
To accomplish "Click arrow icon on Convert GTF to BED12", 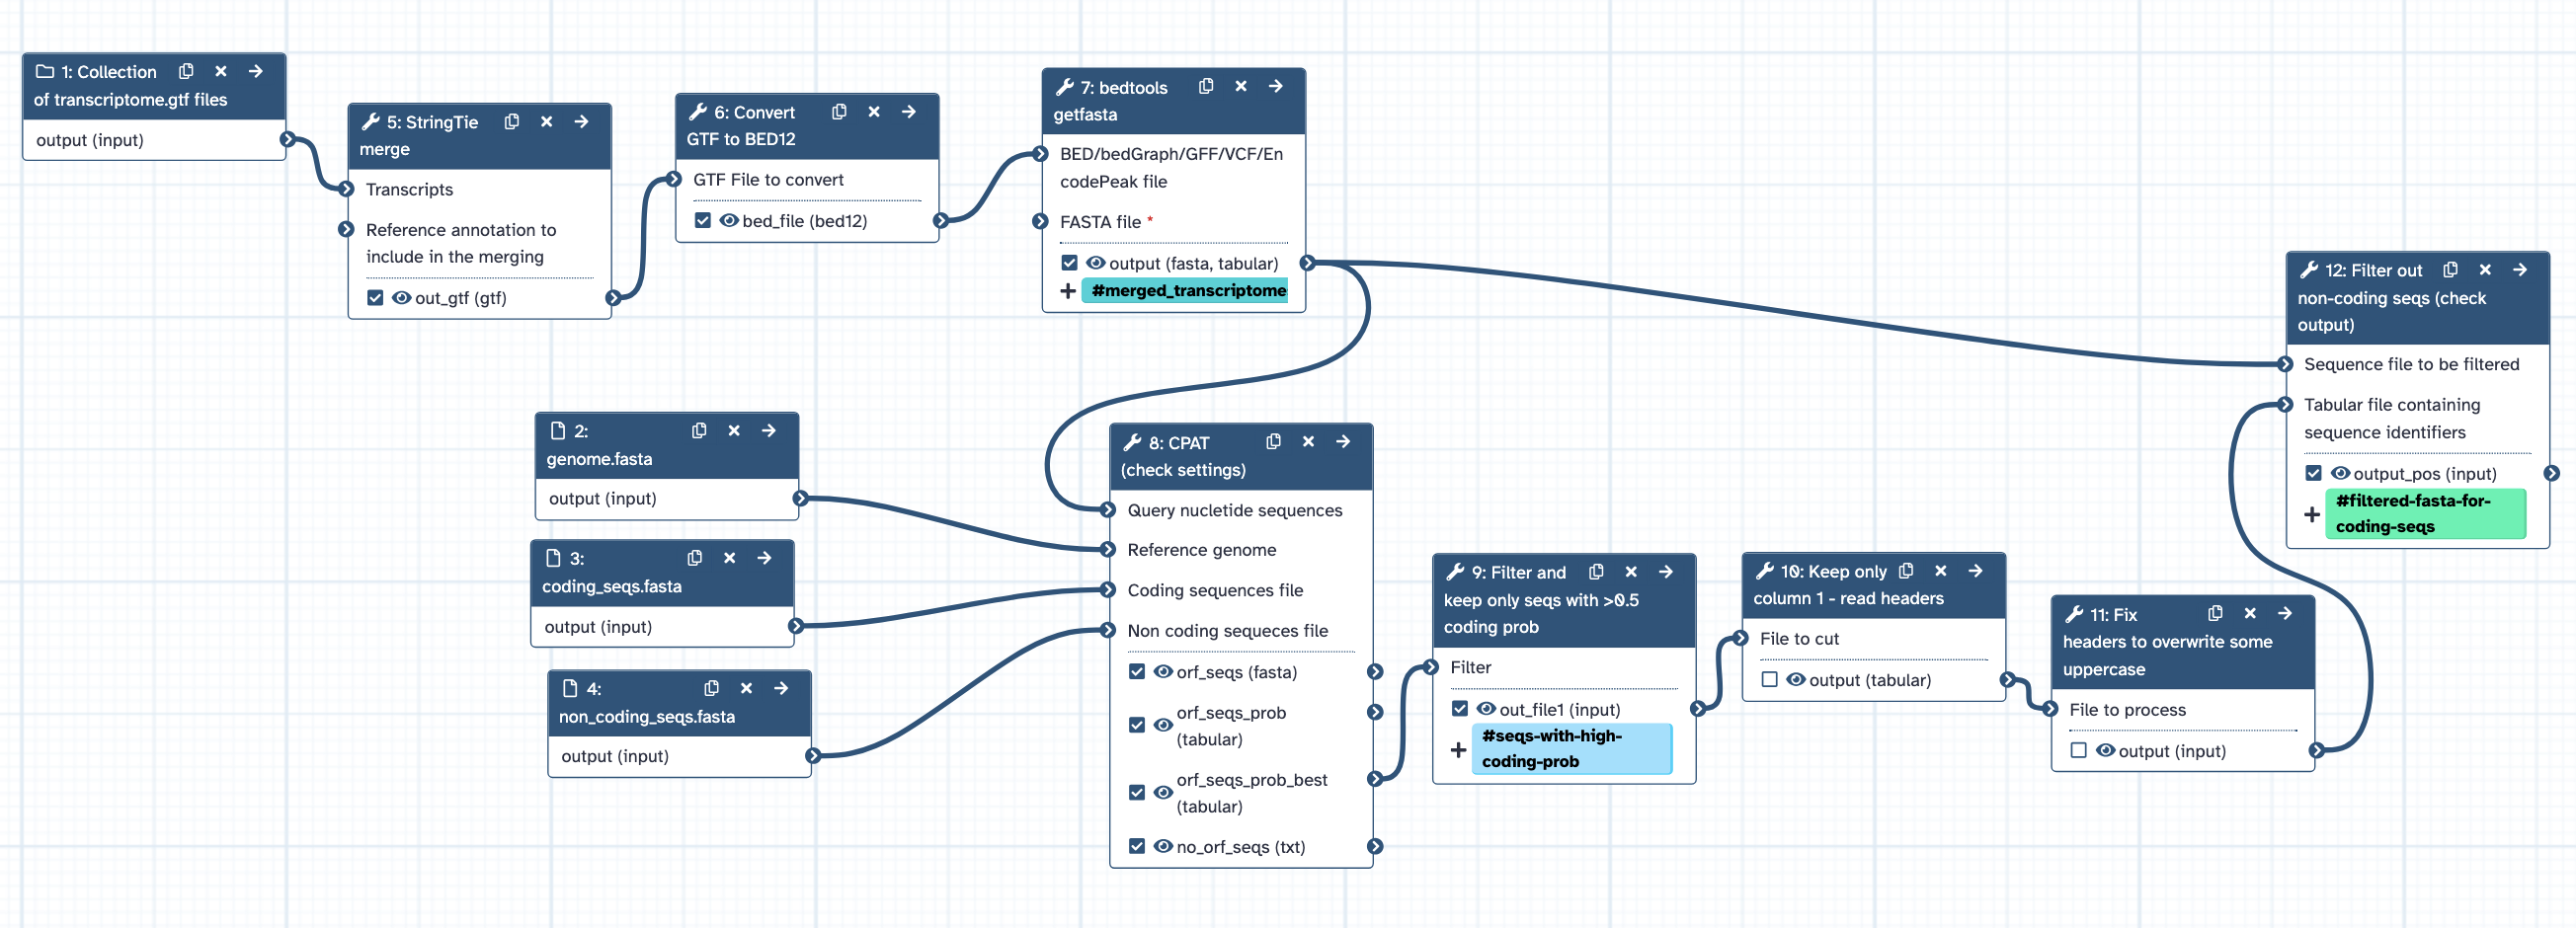I will (908, 112).
